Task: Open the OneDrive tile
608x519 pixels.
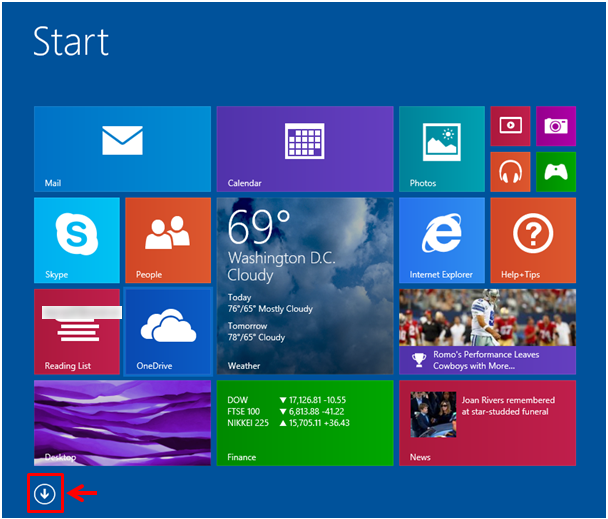Action: 168,332
